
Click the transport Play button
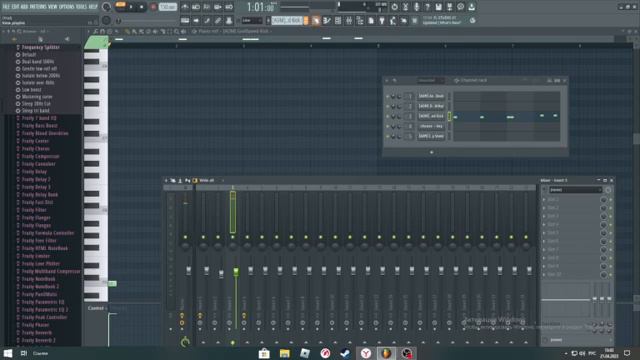click(131, 7)
